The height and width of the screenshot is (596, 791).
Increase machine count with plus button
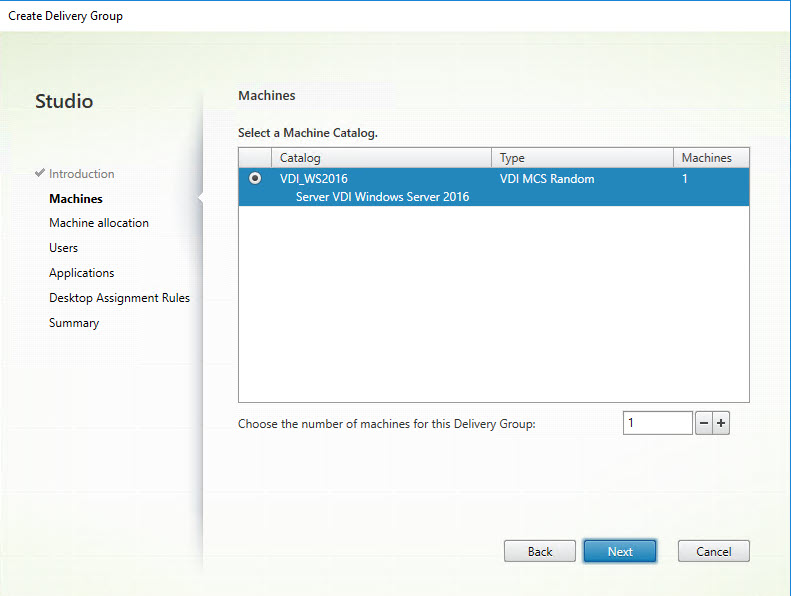point(721,423)
